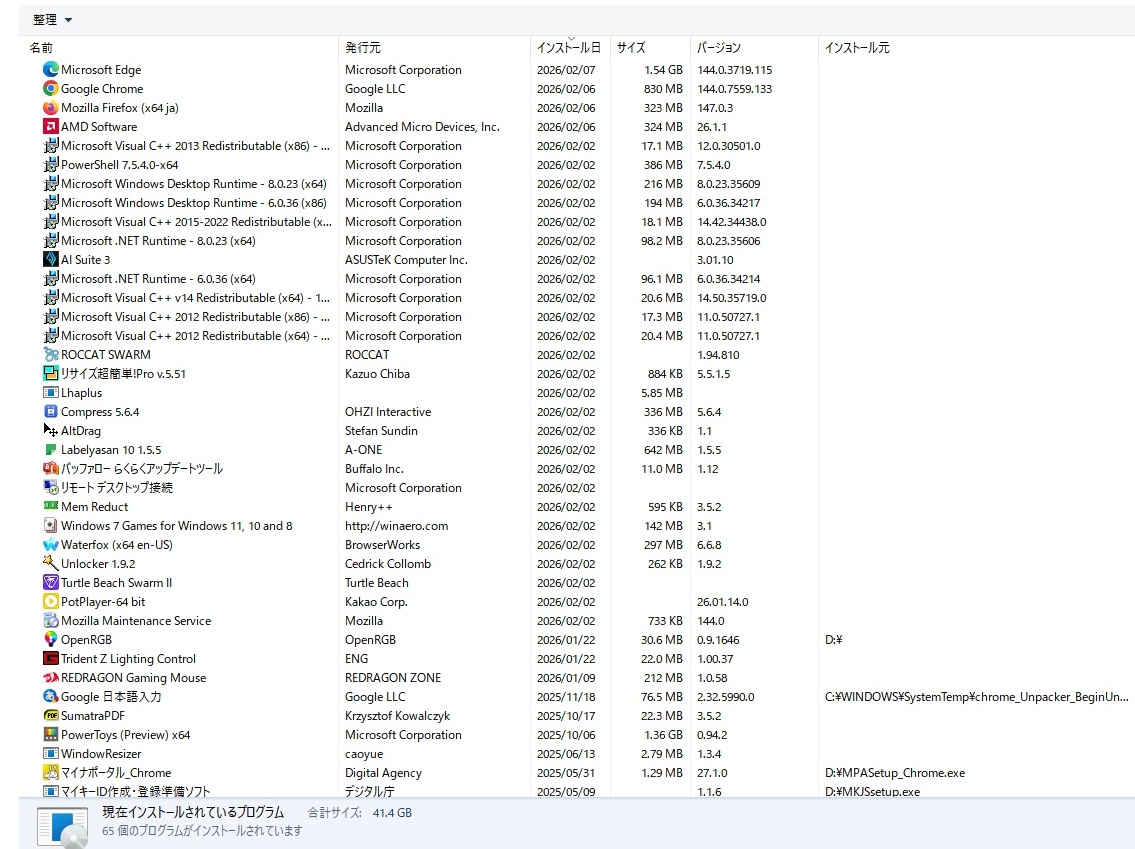Click the バッファロー らくらくアップデートツール icon
Viewport: 1135px width, 849px height.
coord(51,468)
